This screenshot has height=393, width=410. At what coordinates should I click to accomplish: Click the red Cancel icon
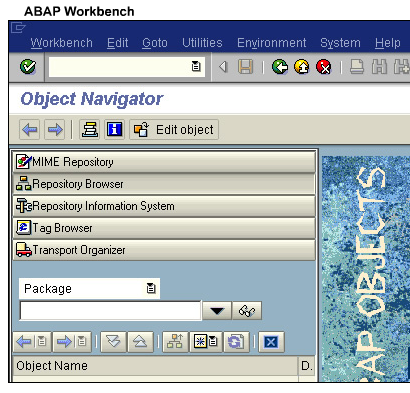click(324, 67)
